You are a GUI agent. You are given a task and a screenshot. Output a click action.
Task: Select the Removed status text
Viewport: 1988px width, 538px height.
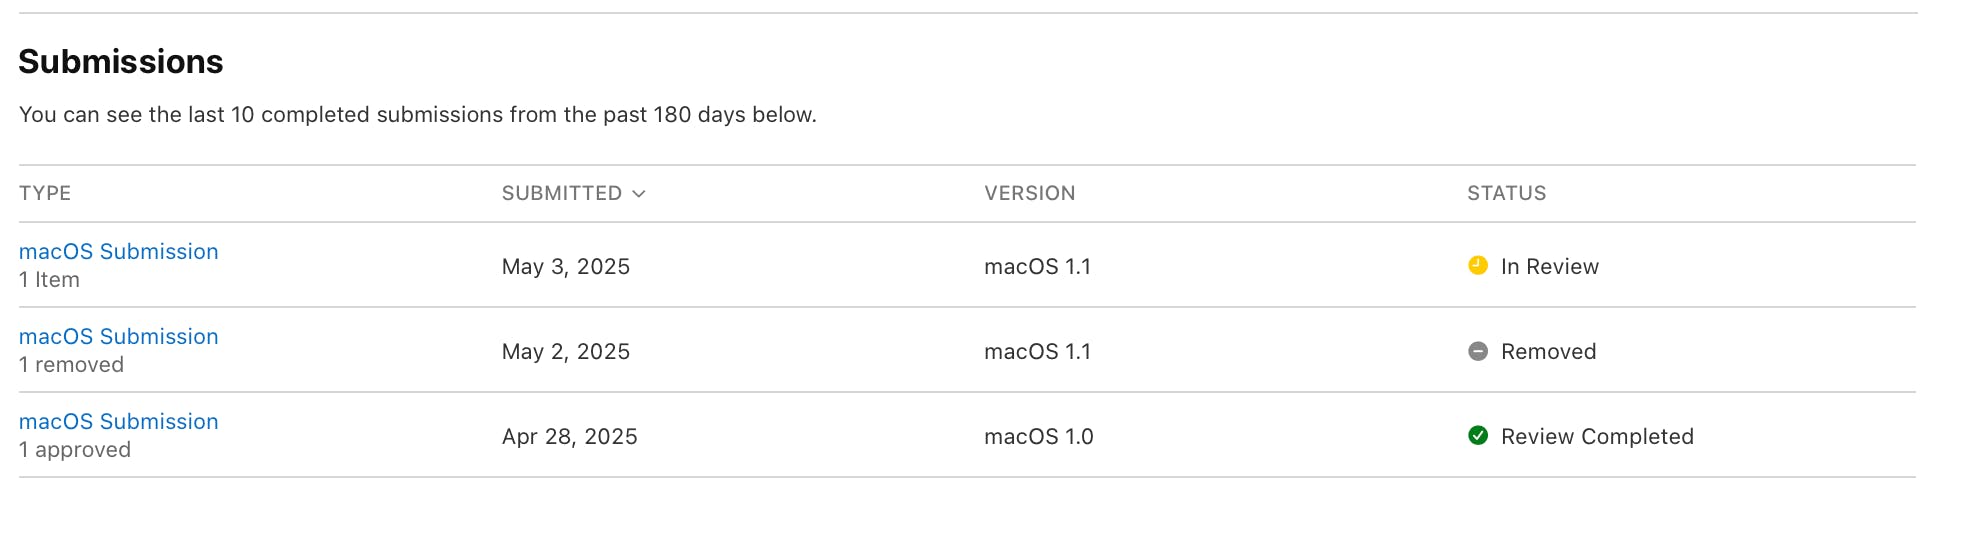click(1548, 351)
